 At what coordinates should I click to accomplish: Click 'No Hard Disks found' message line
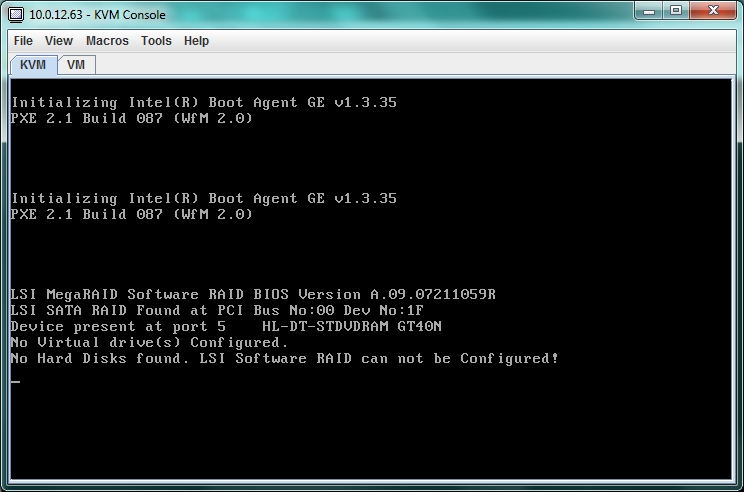tap(285, 359)
